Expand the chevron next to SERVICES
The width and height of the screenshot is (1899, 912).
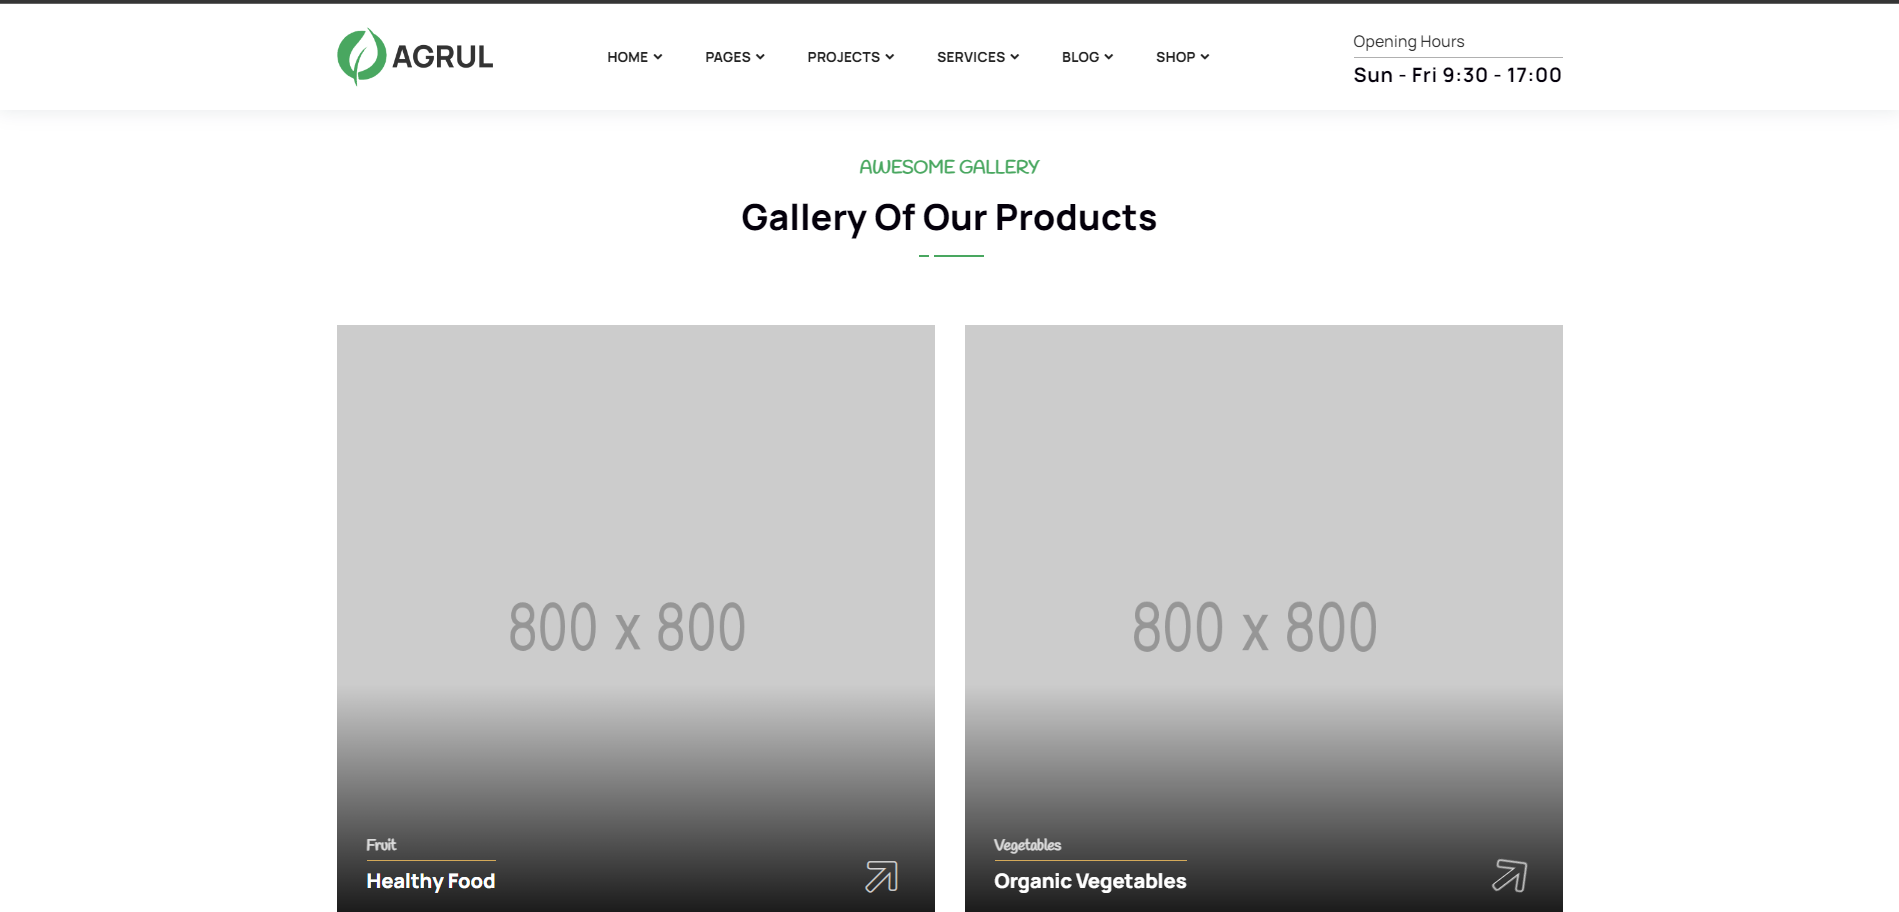[1015, 57]
